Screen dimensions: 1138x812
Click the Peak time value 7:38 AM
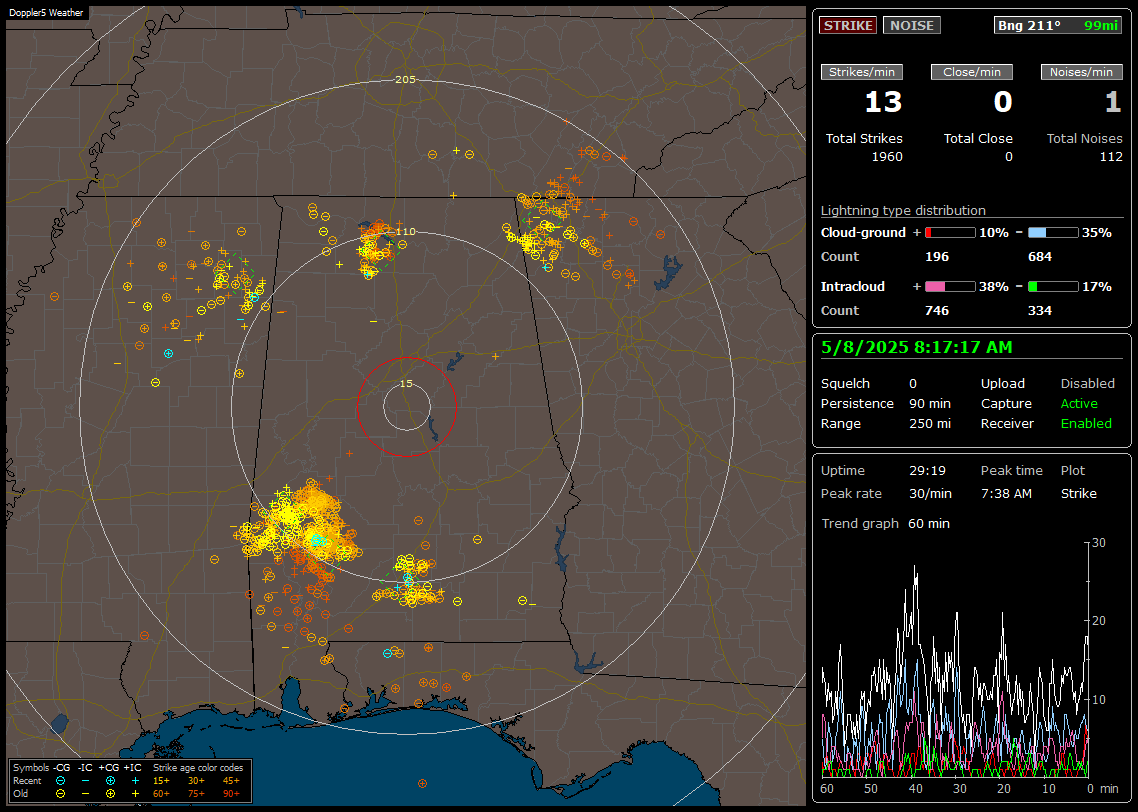pyautogui.click(x=1006, y=493)
